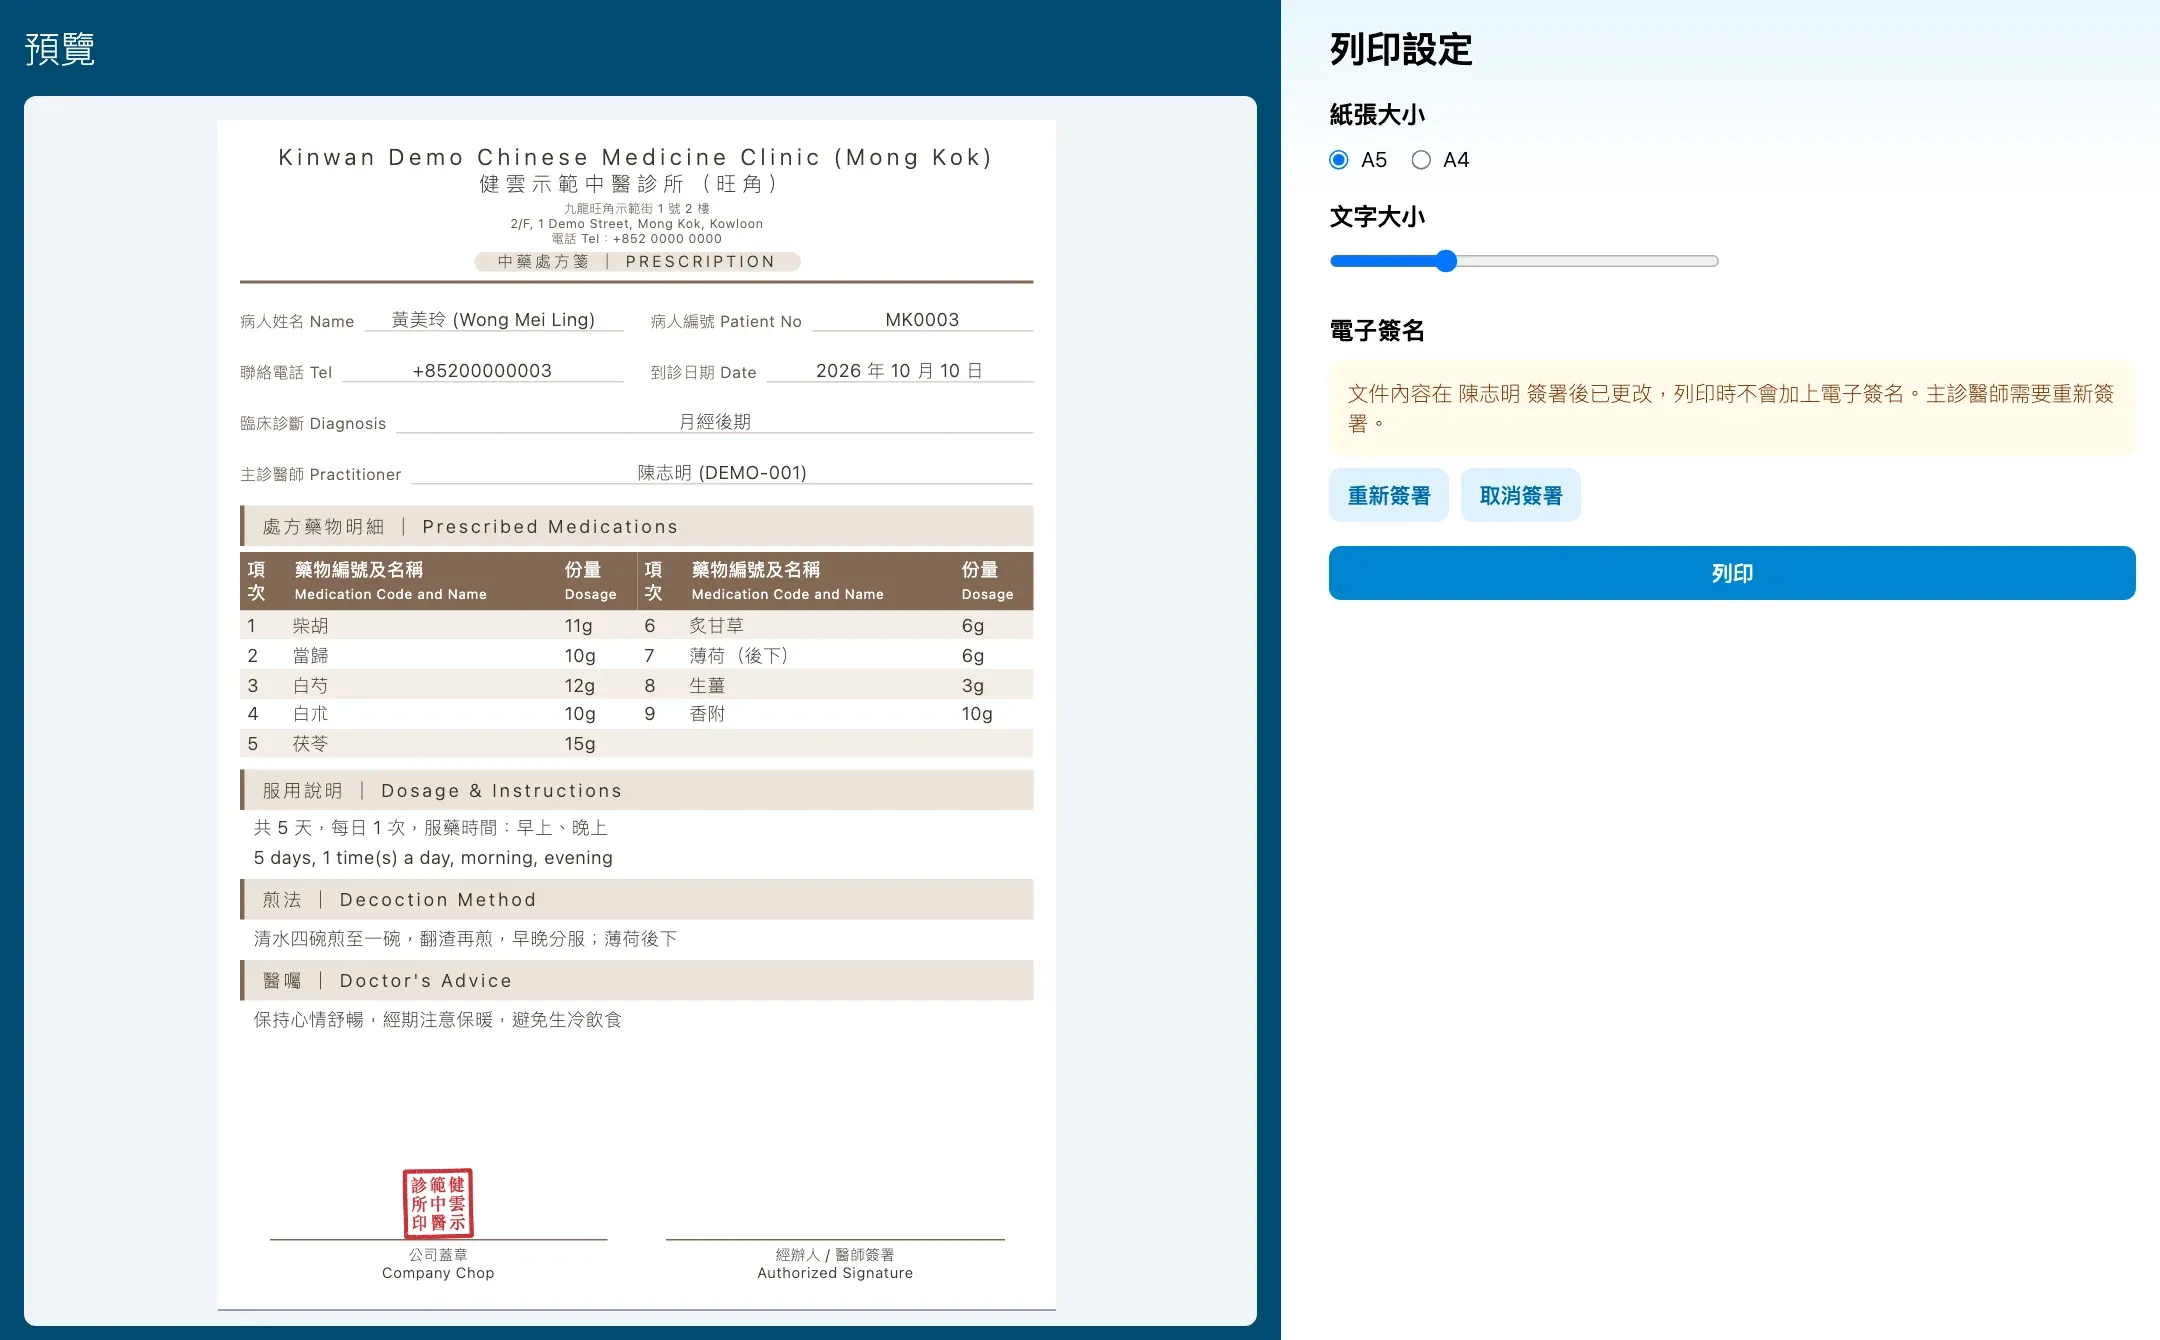
Task: Click the 15g dosage value
Action: [x=580, y=743]
